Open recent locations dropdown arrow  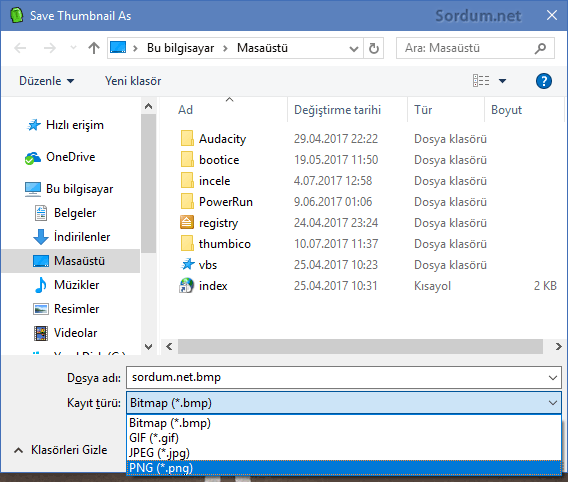click(73, 48)
